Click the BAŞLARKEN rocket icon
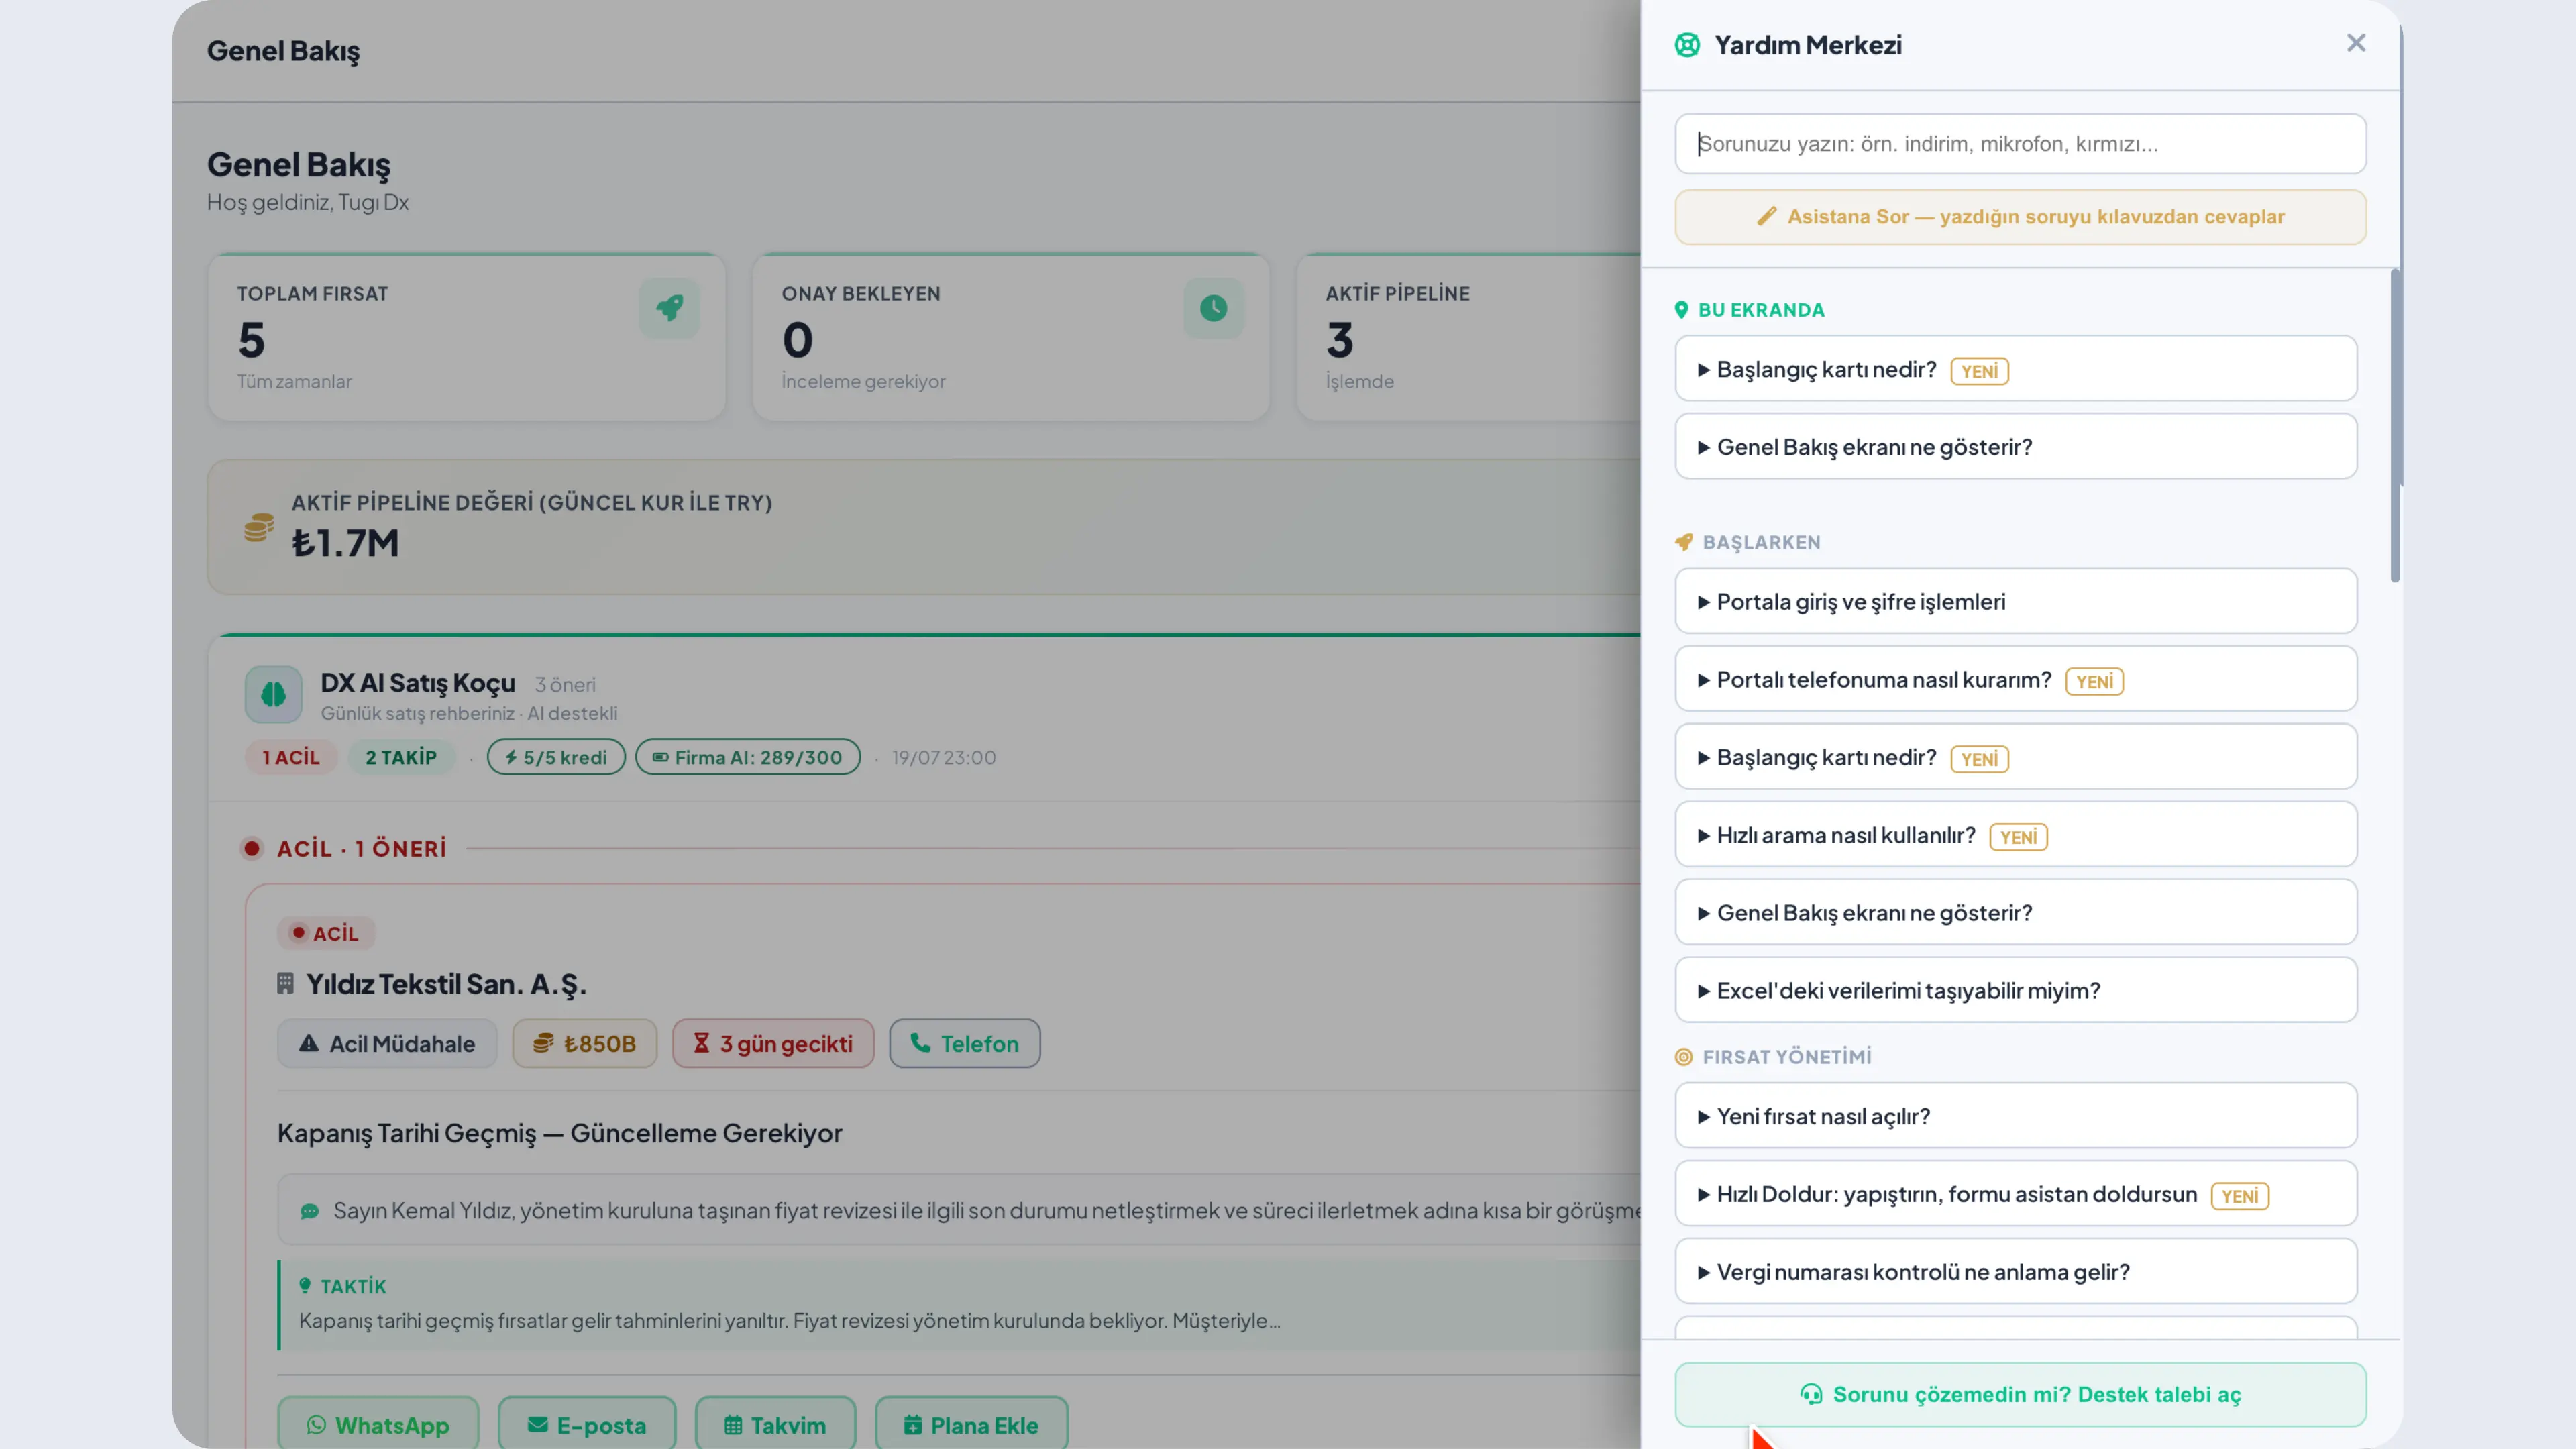This screenshot has height=1449, width=2576. (1684, 542)
